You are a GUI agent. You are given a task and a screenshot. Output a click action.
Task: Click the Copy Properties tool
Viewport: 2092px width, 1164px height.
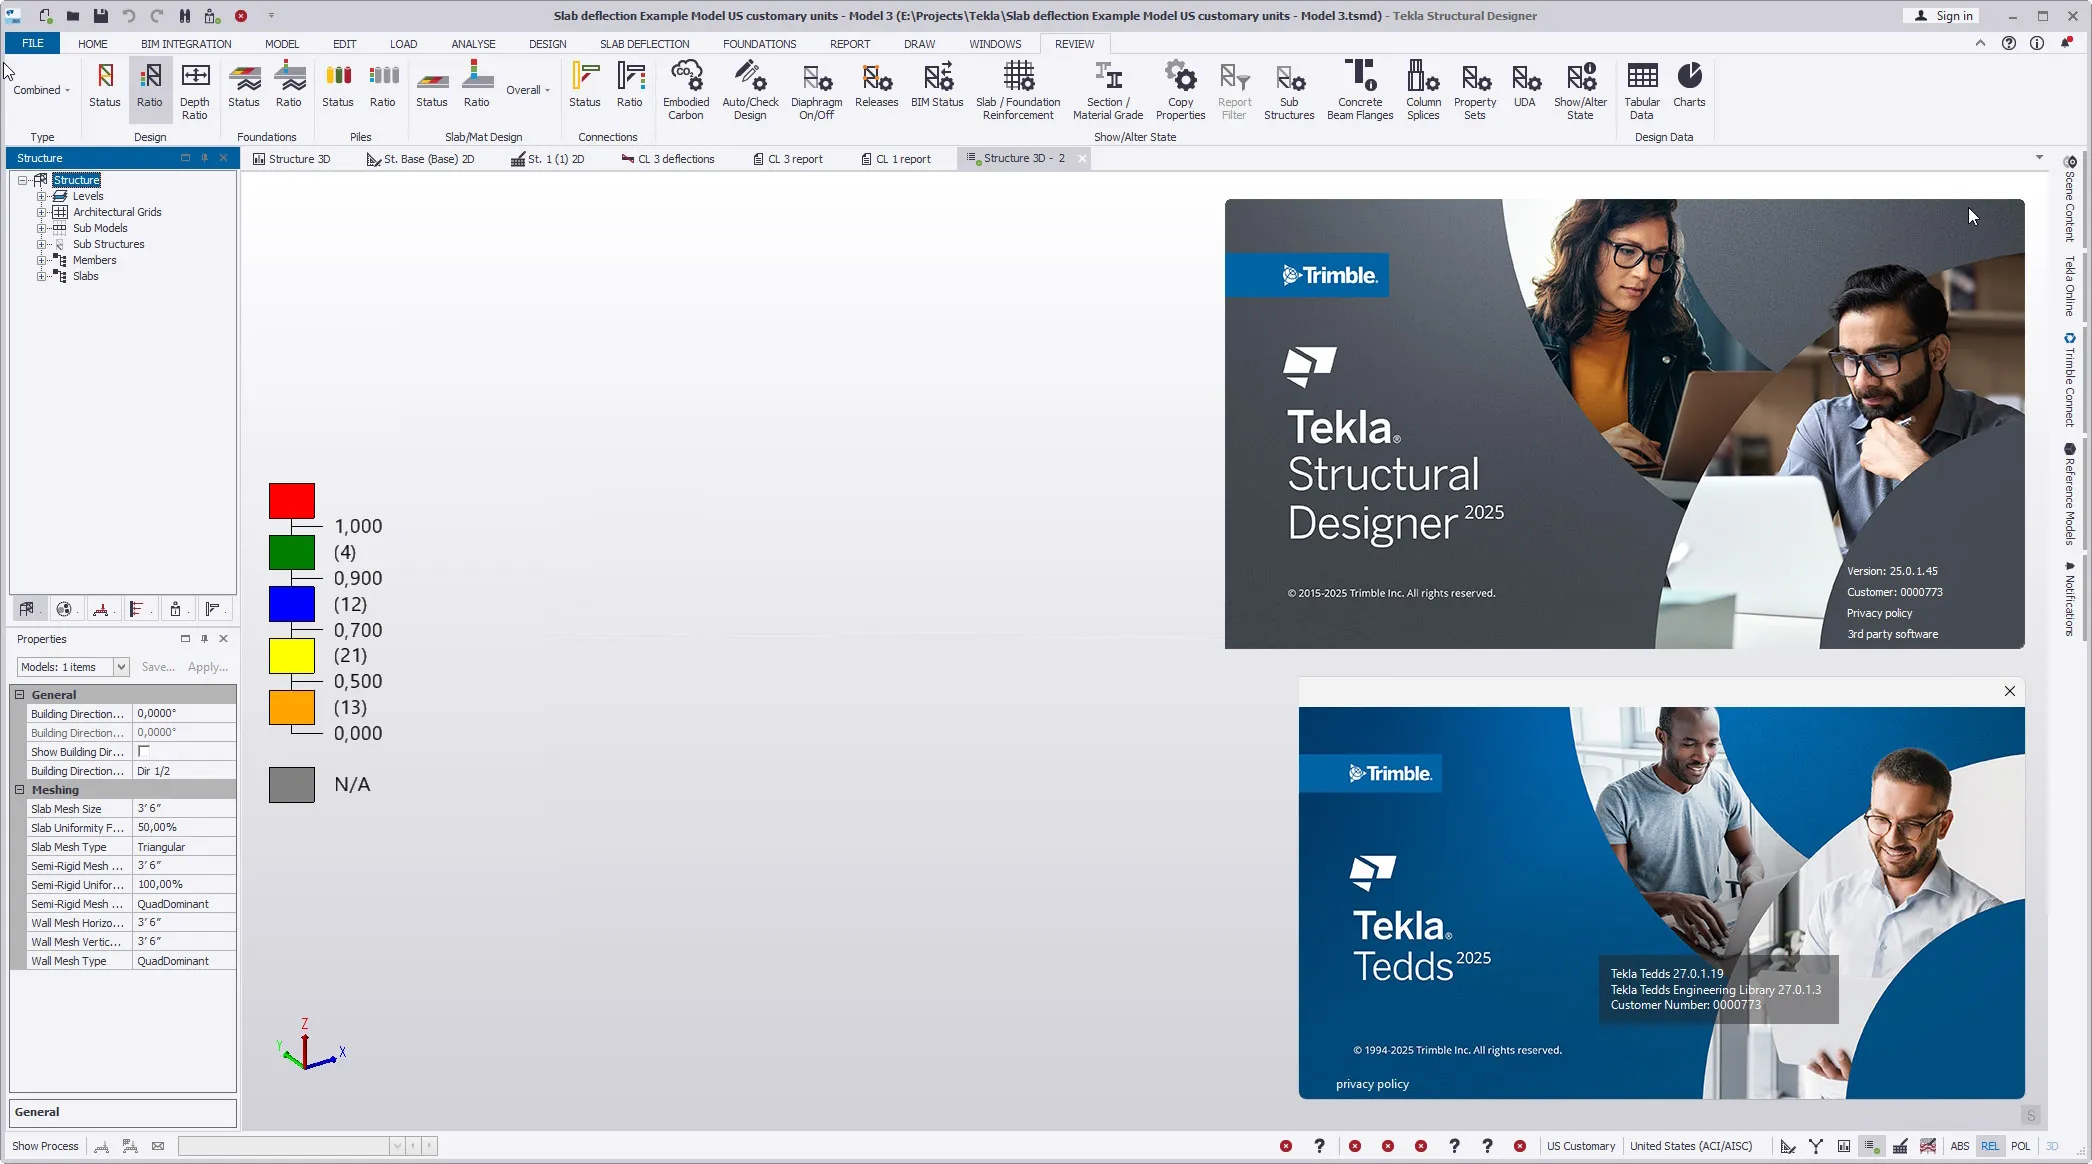pyautogui.click(x=1180, y=90)
